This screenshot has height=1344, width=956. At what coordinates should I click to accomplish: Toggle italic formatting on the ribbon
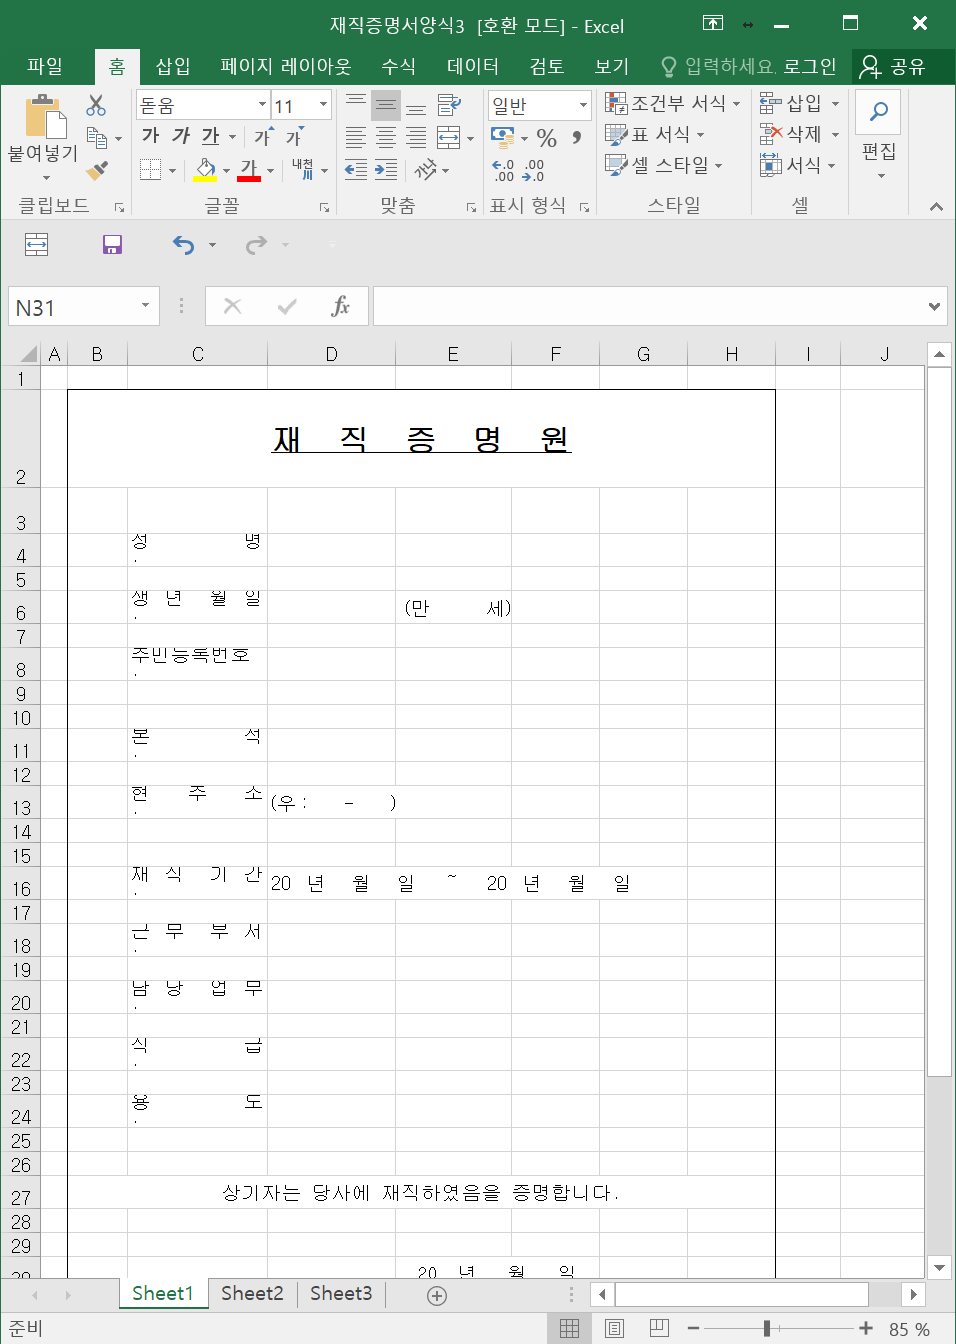pos(179,137)
